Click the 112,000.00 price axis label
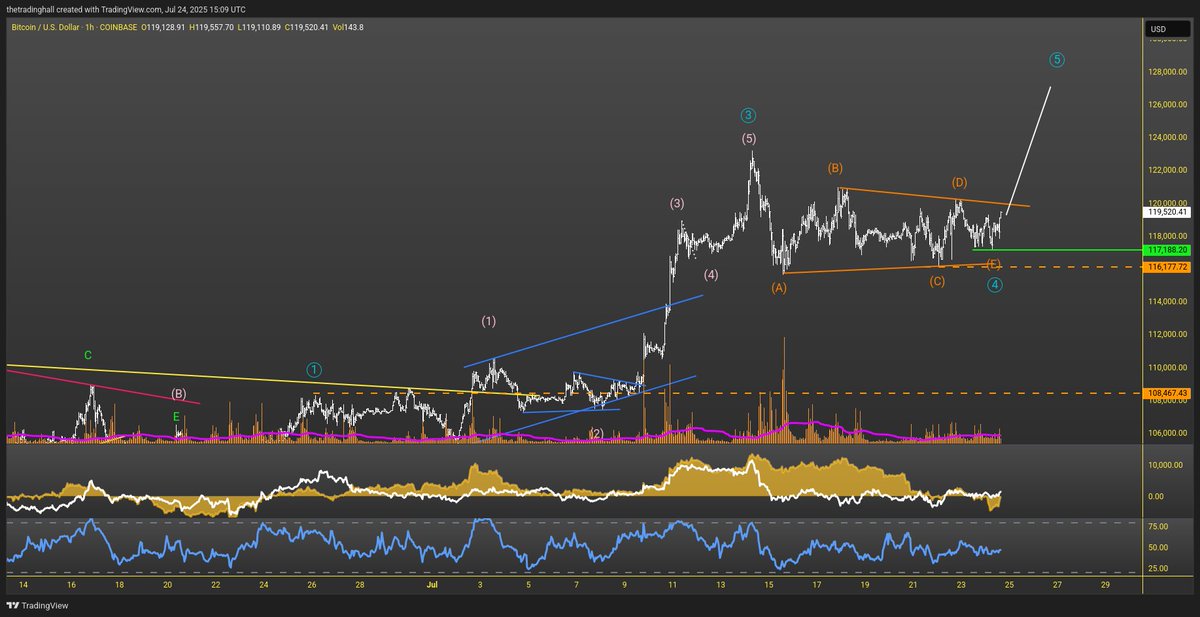The width and height of the screenshot is (1200, 617). click(x=1167, y=334)
